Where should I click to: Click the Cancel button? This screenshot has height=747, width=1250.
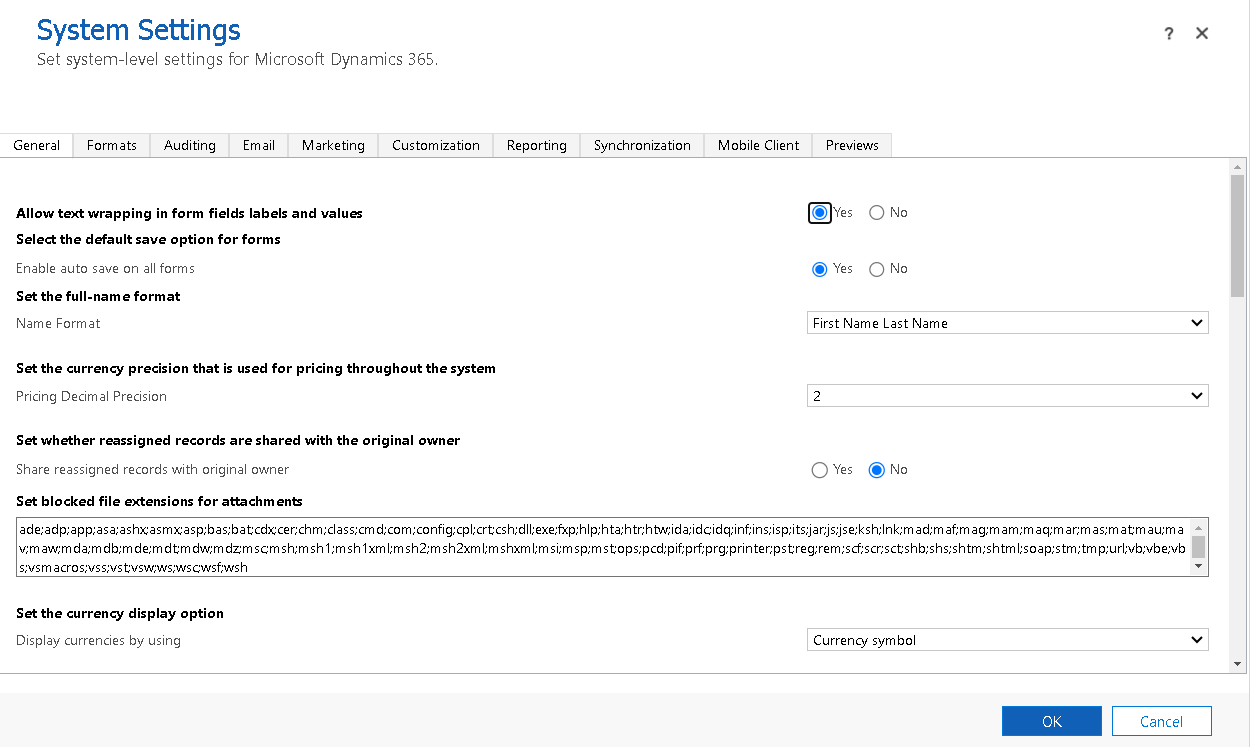[1162, 721]
